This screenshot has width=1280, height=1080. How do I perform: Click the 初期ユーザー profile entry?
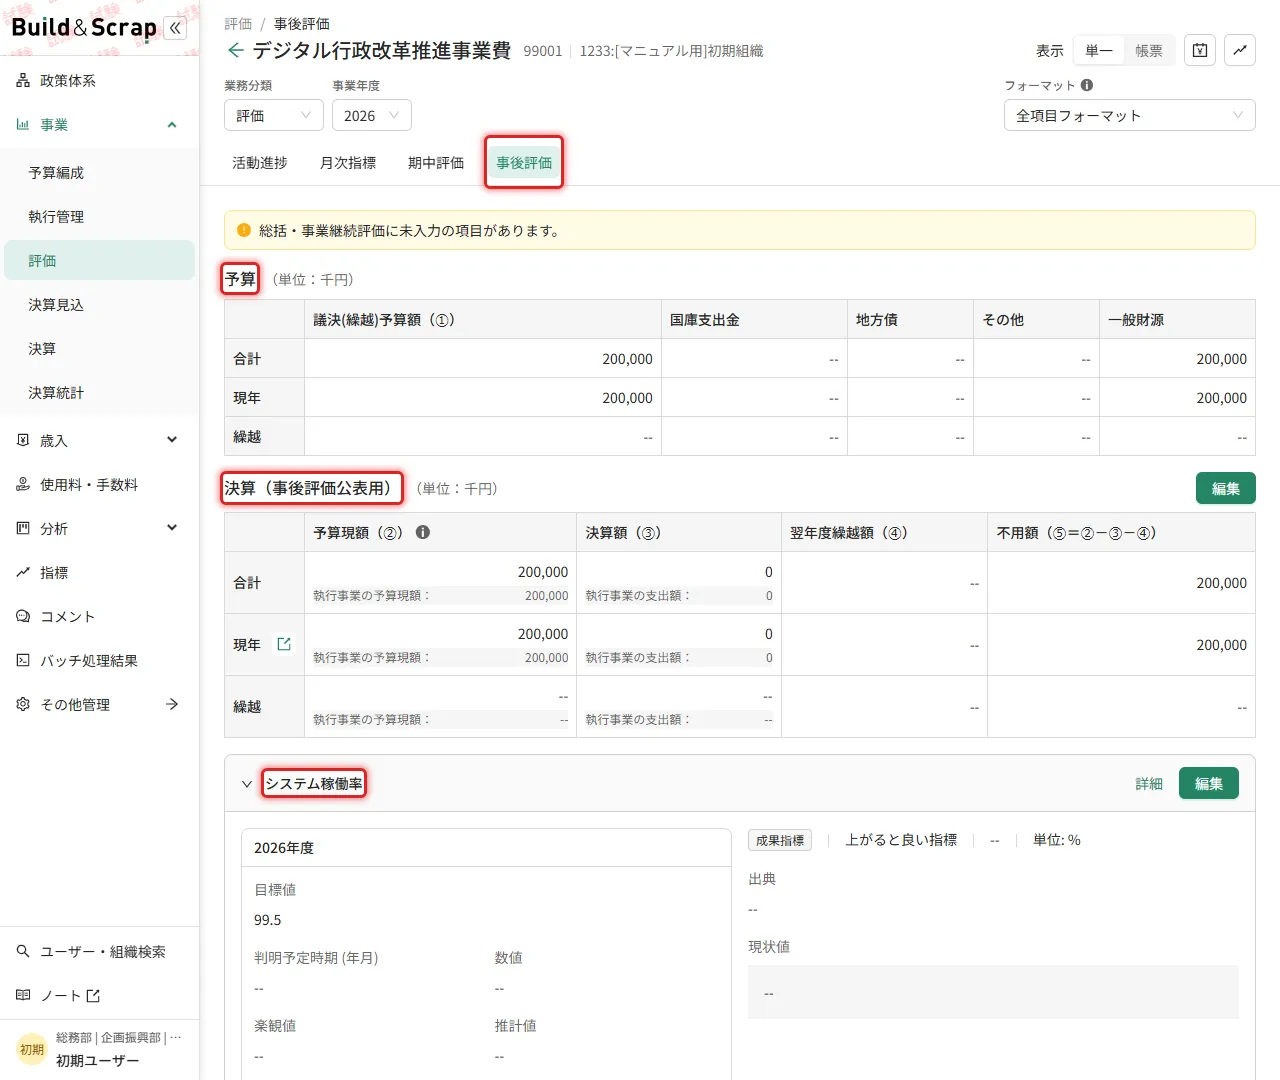click(x=99, y=1049)
